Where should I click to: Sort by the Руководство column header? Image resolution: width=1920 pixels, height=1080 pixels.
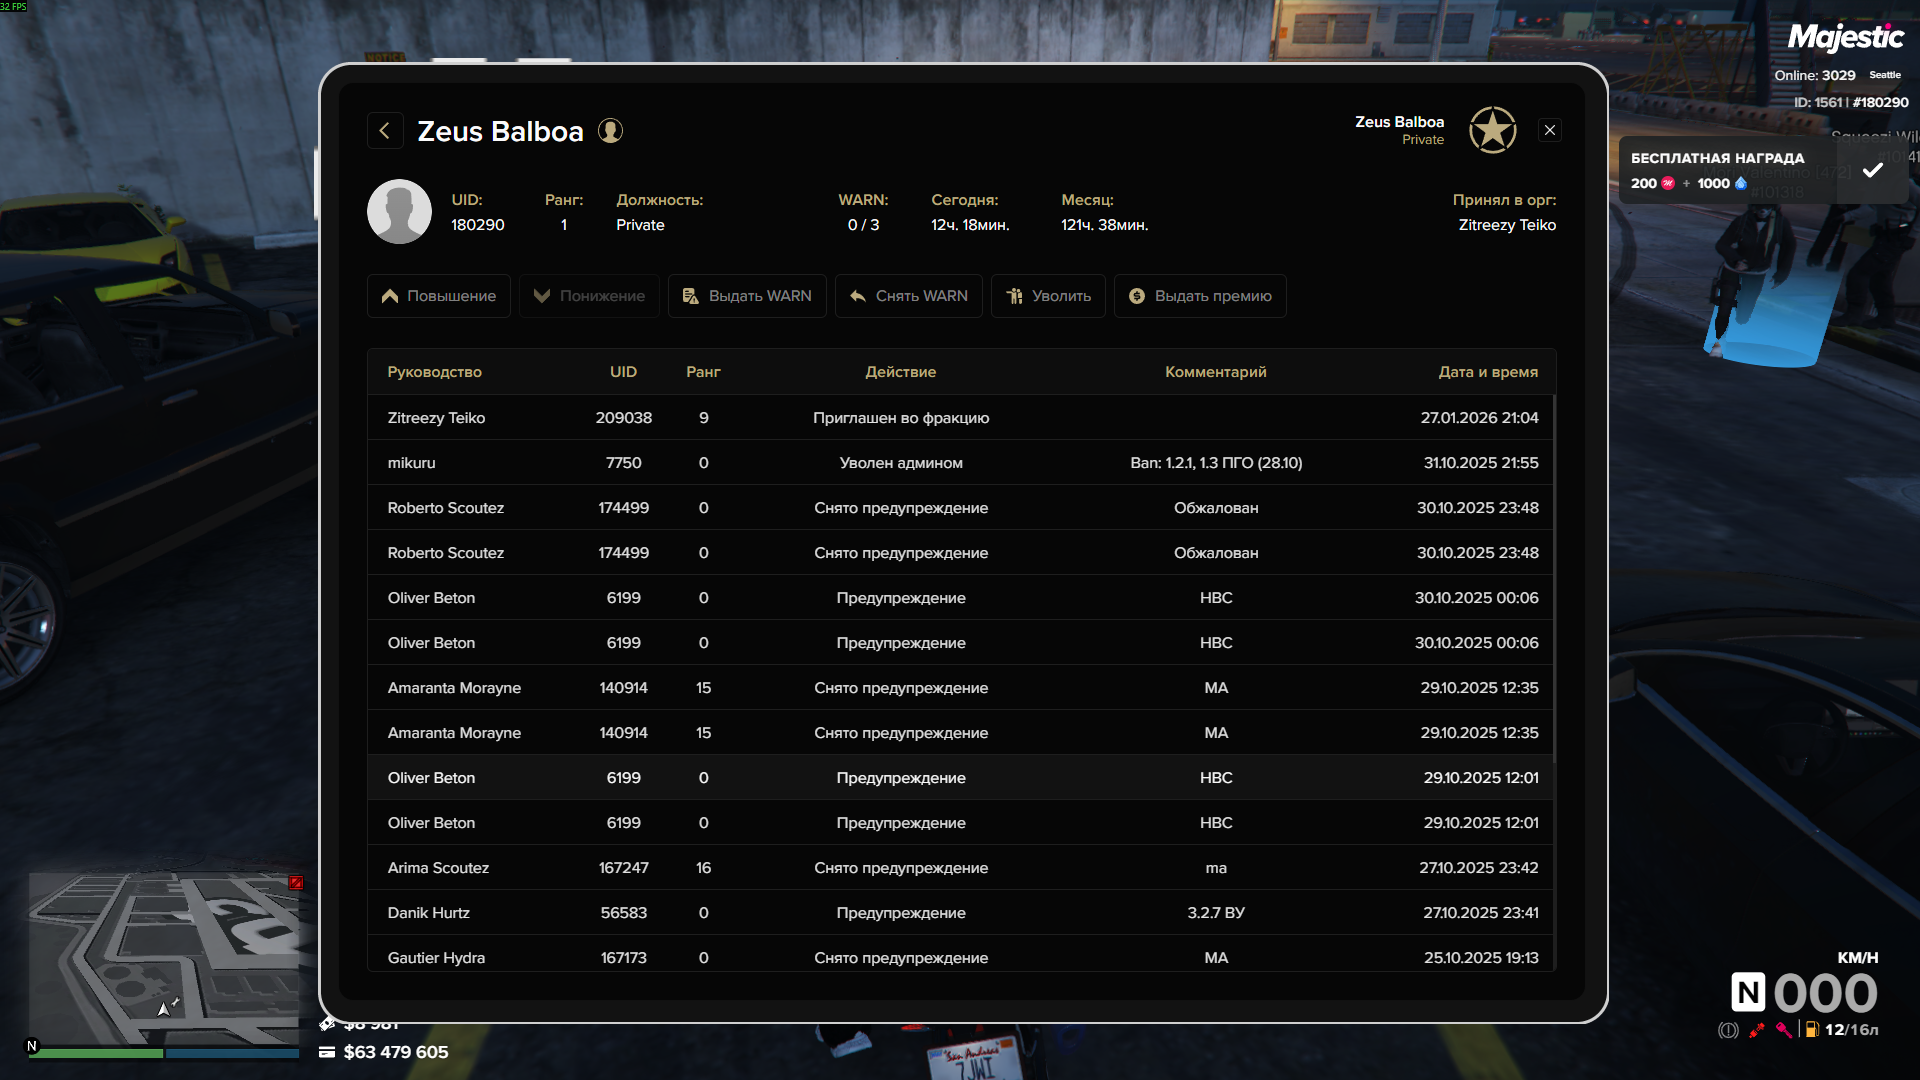(x=434, y=372)
